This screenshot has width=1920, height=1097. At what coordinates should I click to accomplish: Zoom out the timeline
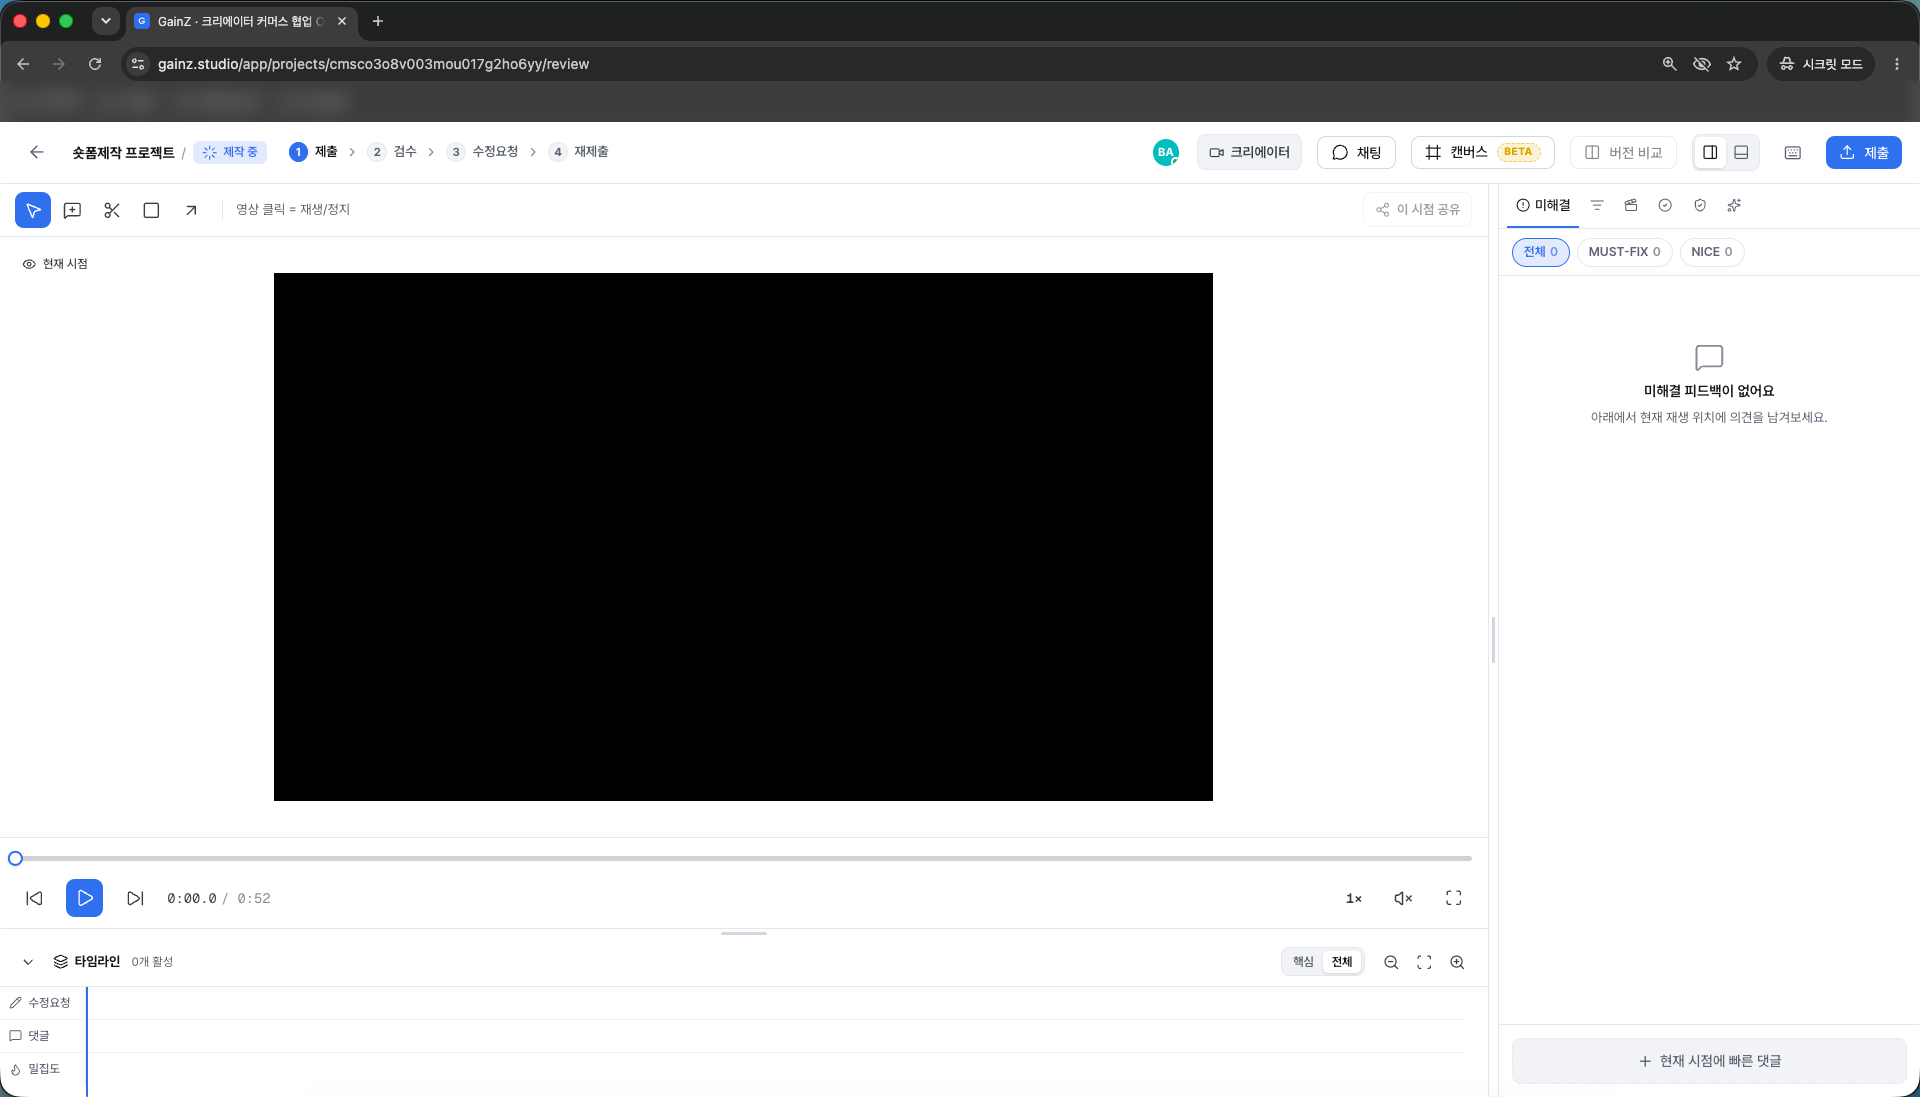click(x=1391, y=962)
